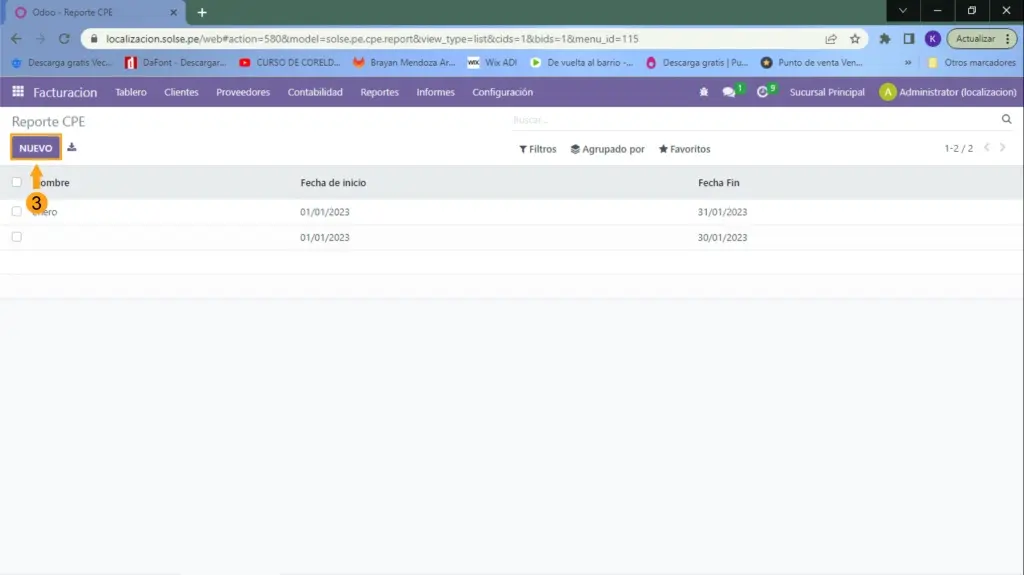The width and height of the screenshot is (1024, 575).
Task: Open the activities clock icon
Action: 763,92
